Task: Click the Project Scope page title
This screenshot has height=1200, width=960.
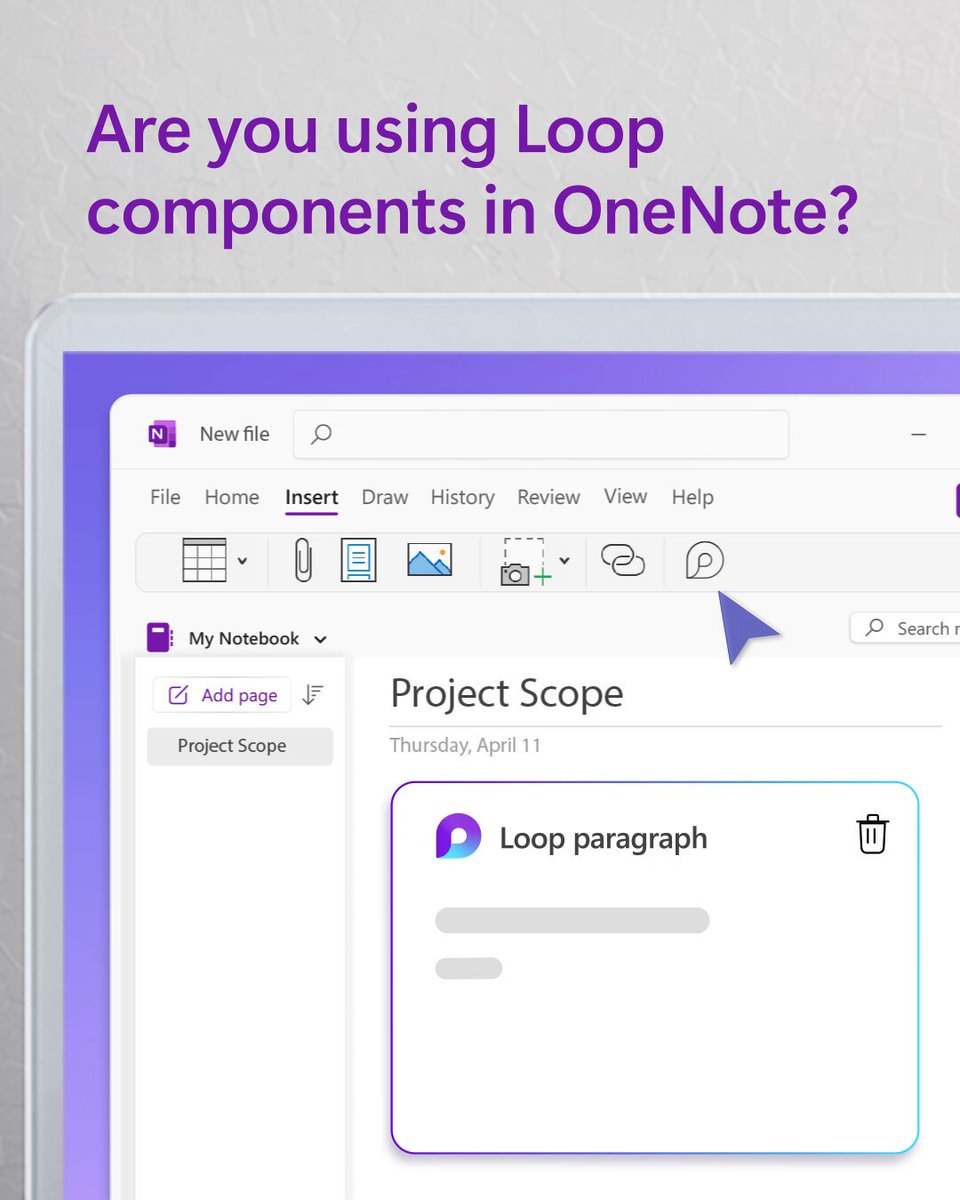Action: pyautogui.click(x=507, y=694)
